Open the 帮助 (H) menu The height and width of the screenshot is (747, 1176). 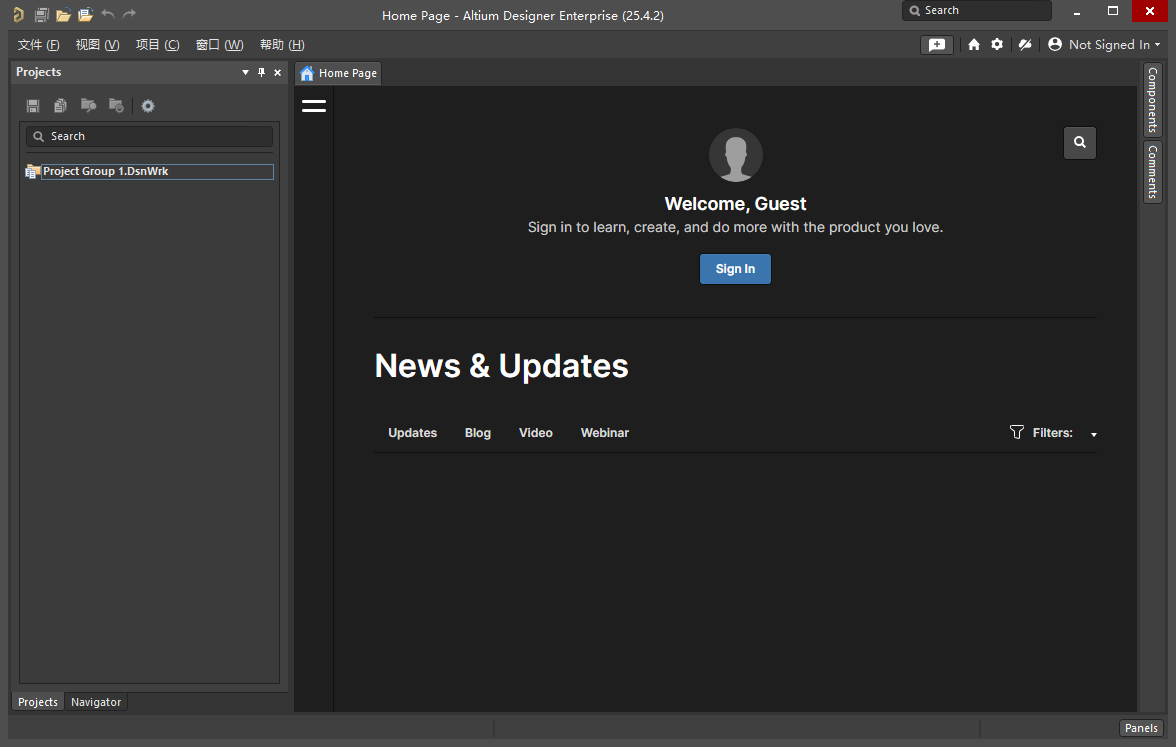(x=282, y=45)
